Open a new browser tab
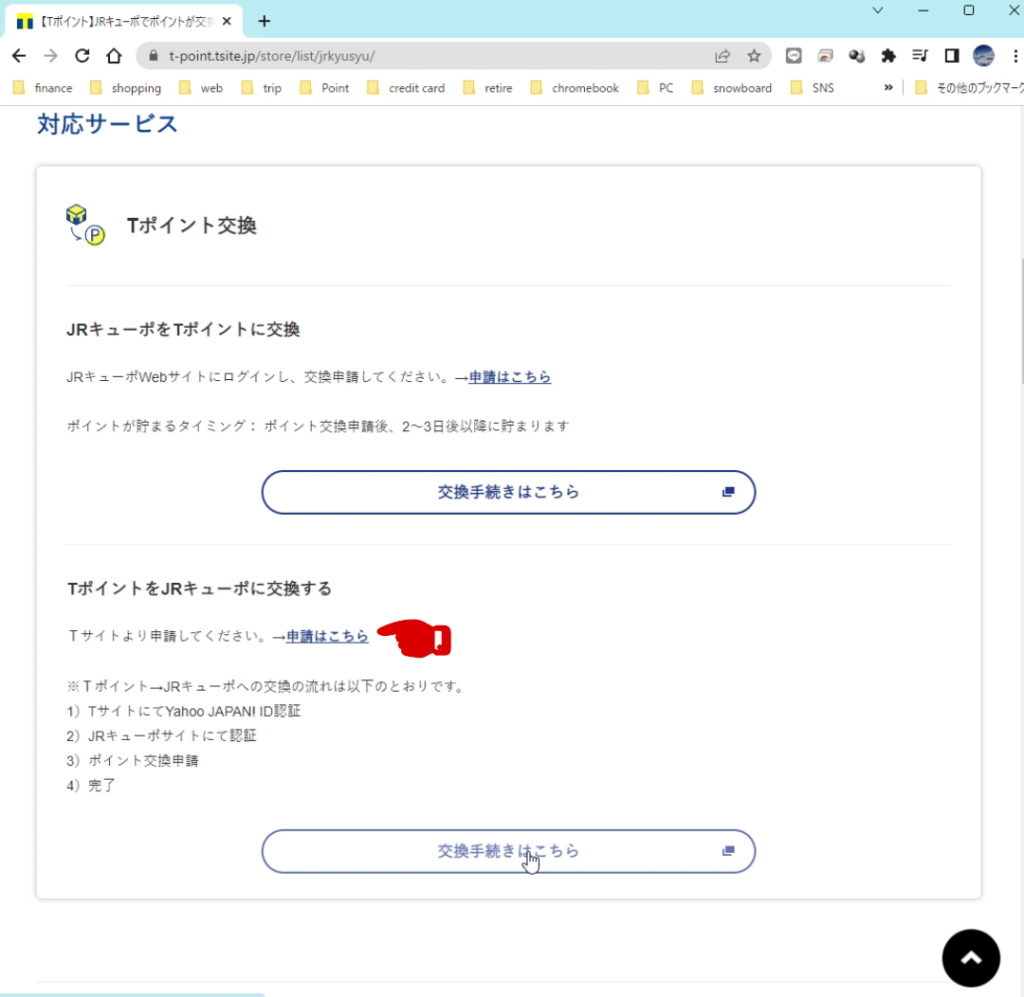1024x997 pixels. [264, 21]
